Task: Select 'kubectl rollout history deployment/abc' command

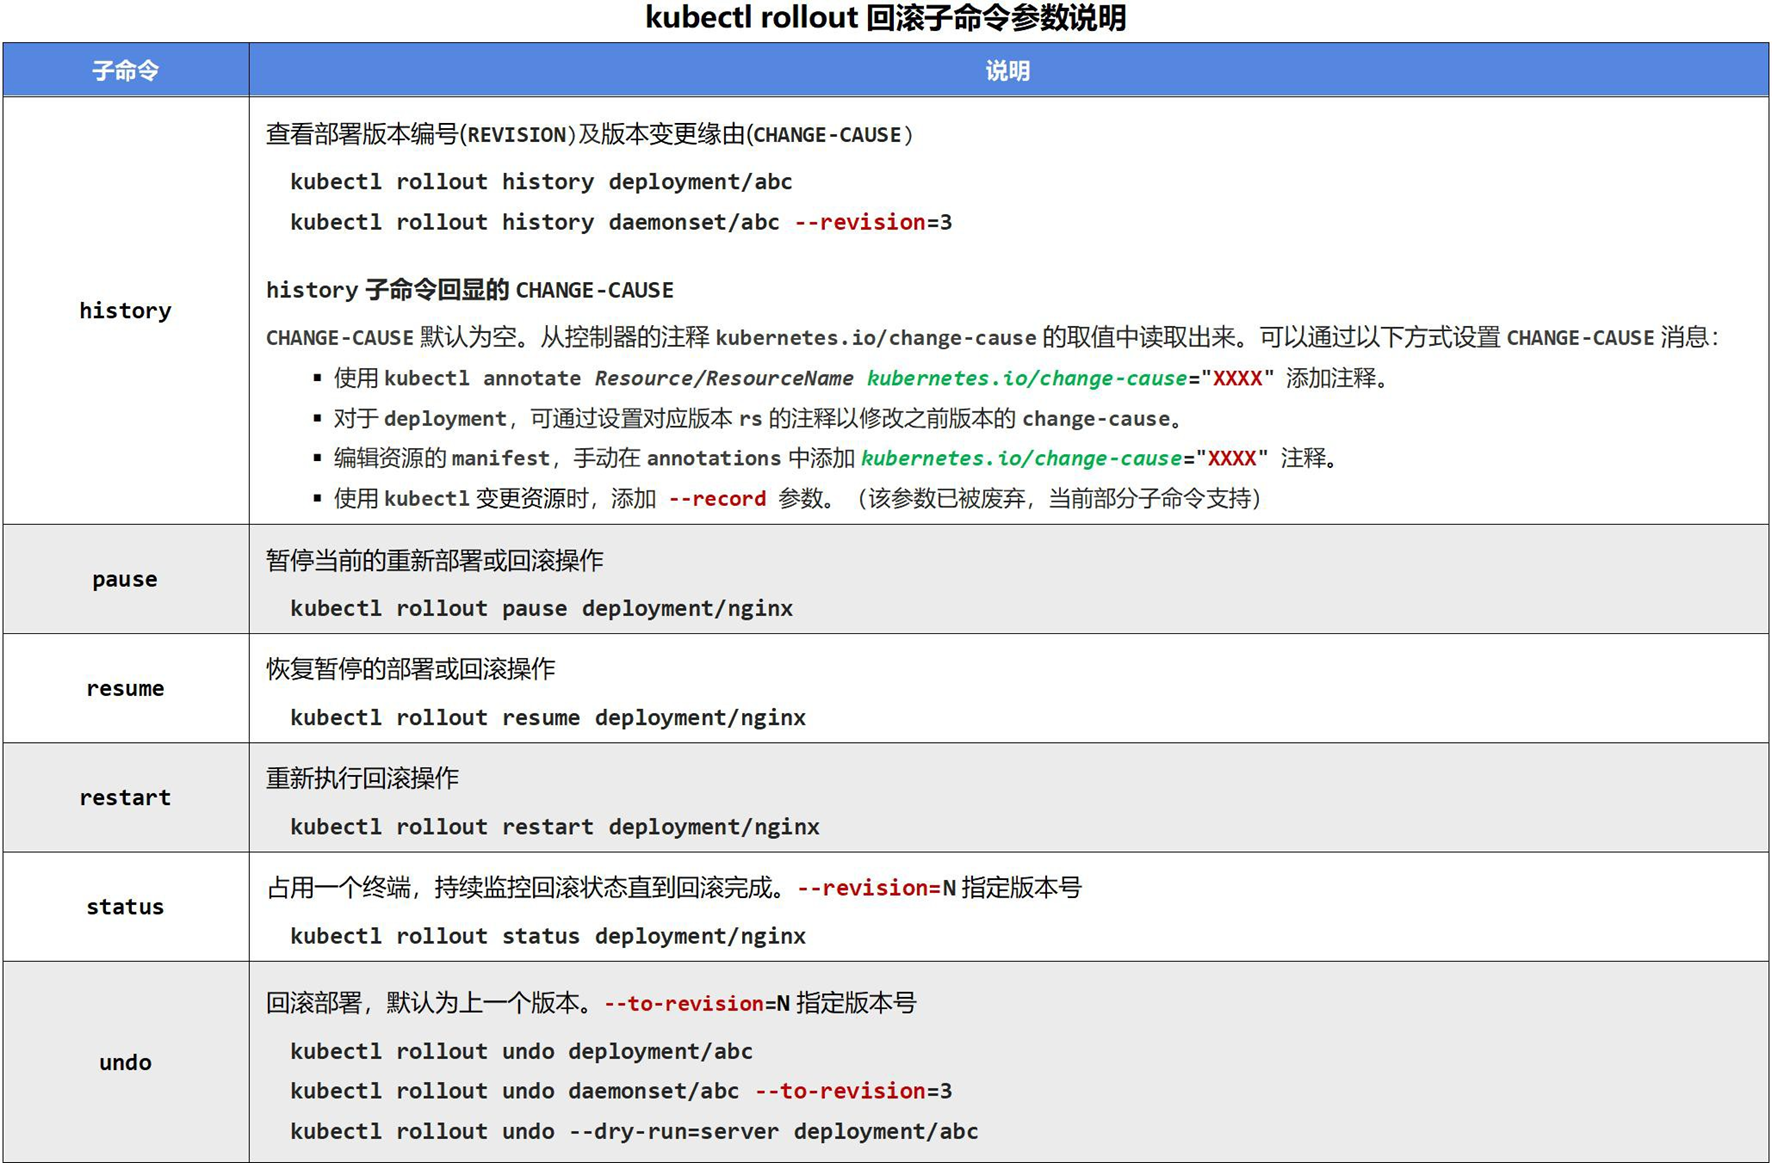Action: pyautogui.click(x=541, y=182)
